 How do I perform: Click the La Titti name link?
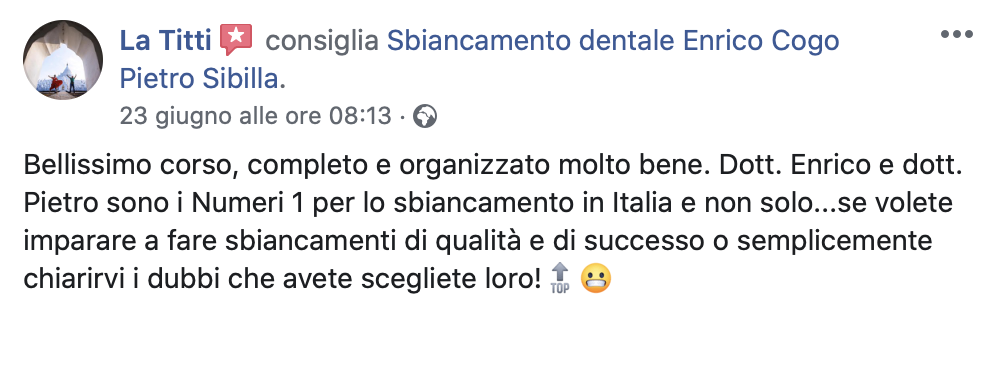point(166,42)
